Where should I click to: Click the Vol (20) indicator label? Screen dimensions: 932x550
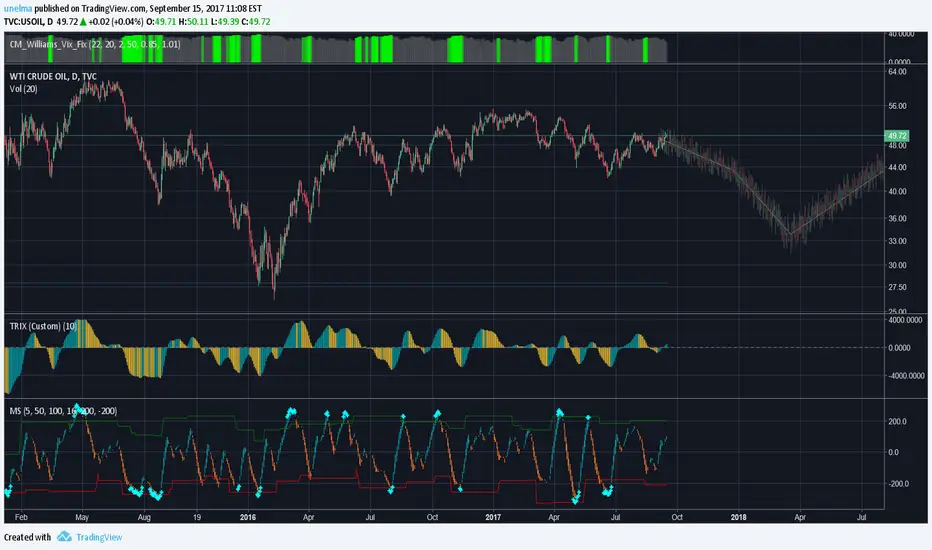point(23,89)
